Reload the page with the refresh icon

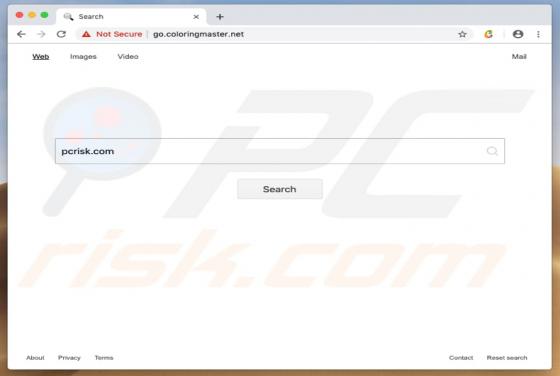coord(61,34)
